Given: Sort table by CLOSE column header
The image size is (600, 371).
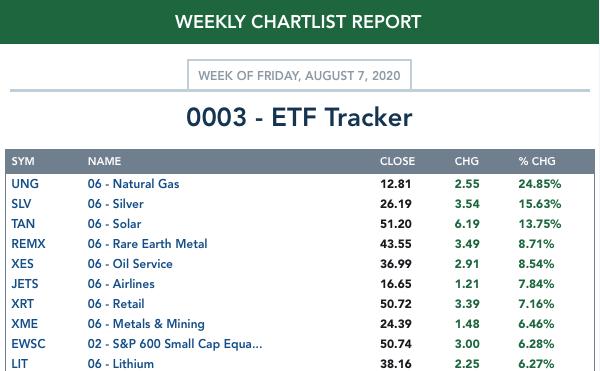Looking at the screenshot, I should pos(397,161).
